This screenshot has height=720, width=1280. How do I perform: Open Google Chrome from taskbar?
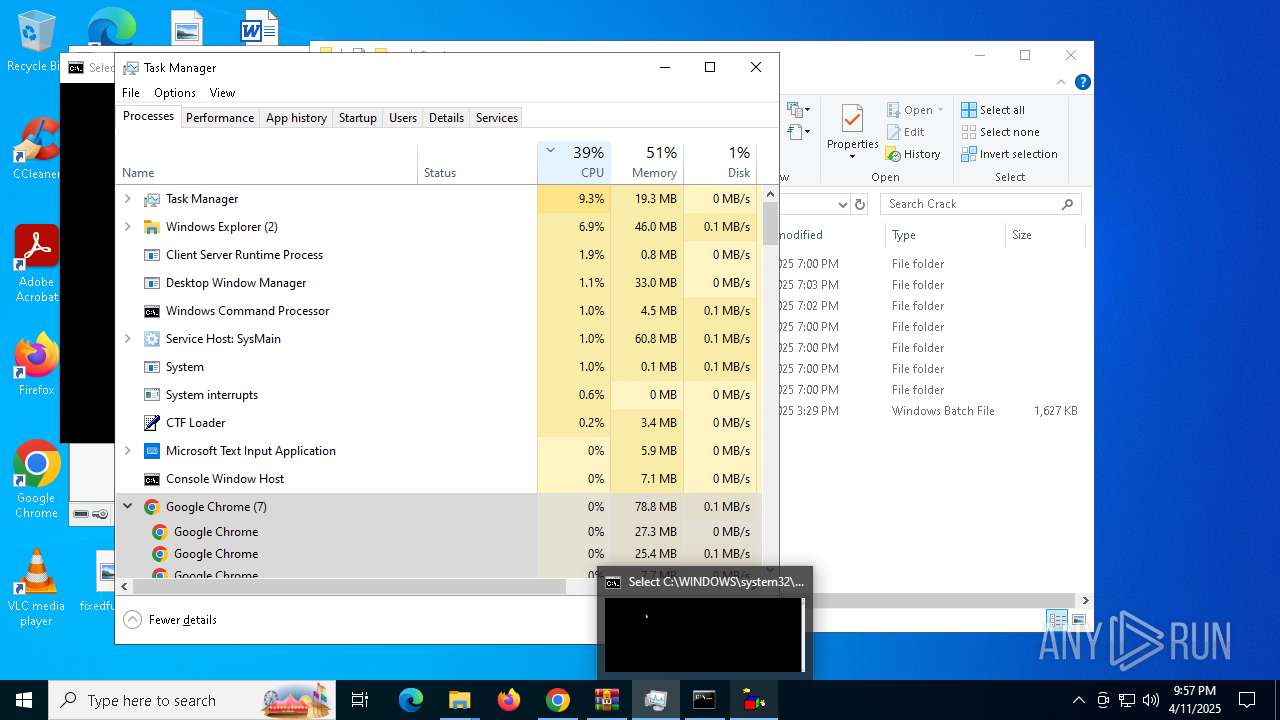coord(558,700)
